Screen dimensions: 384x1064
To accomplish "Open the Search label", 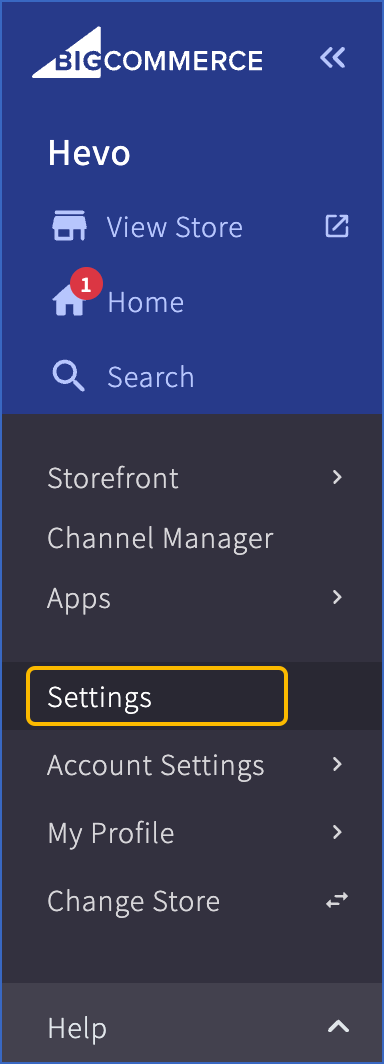I will click(x=151, y=377).
